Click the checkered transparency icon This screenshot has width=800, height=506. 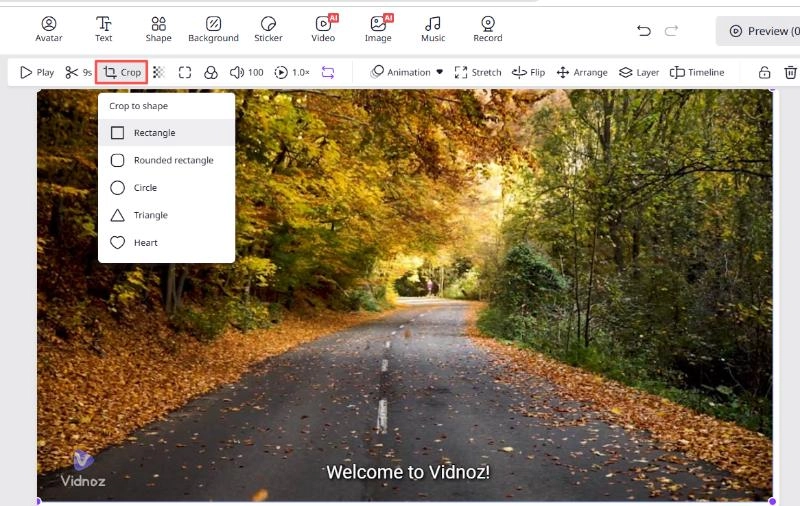tap(159, 72)
